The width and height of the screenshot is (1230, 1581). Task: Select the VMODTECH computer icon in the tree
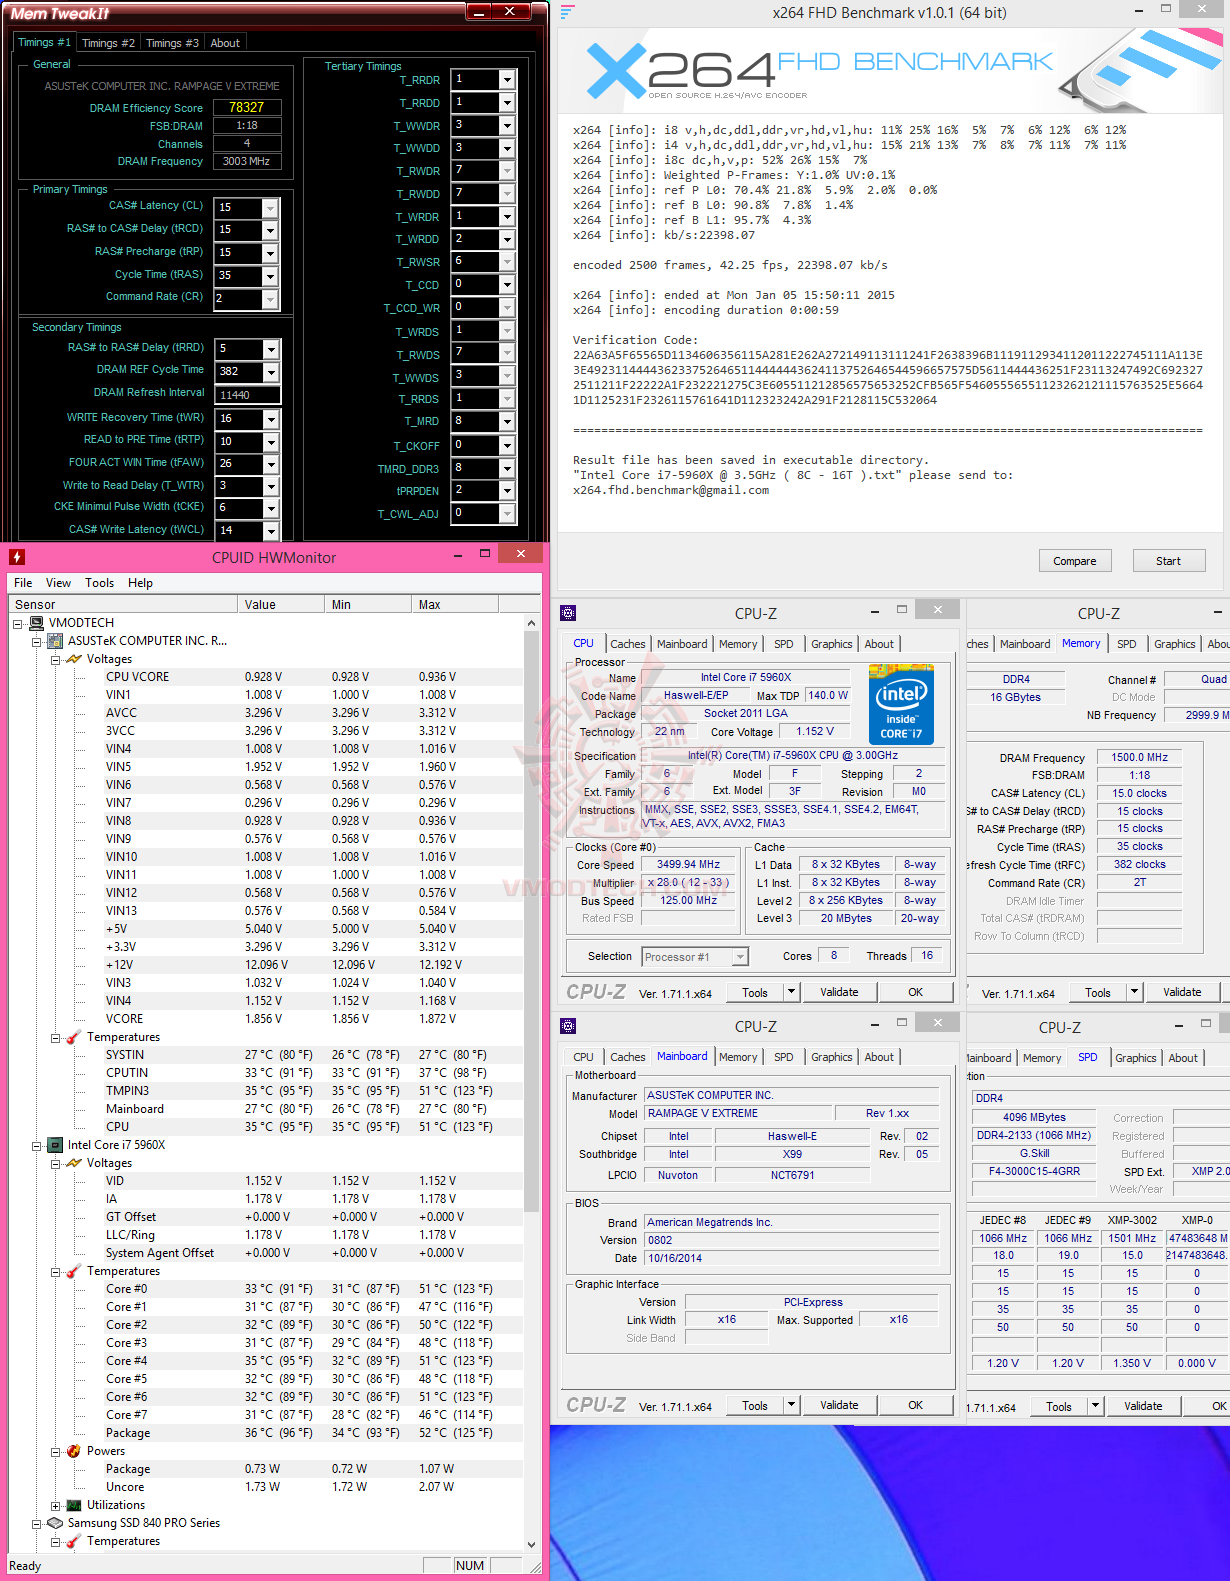[x=37, y=623]
